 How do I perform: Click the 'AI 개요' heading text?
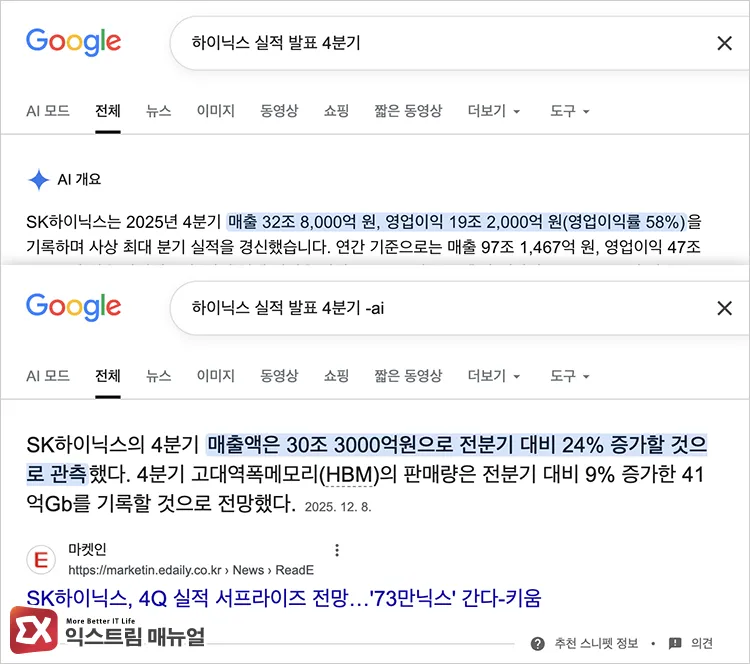point(79,179)
